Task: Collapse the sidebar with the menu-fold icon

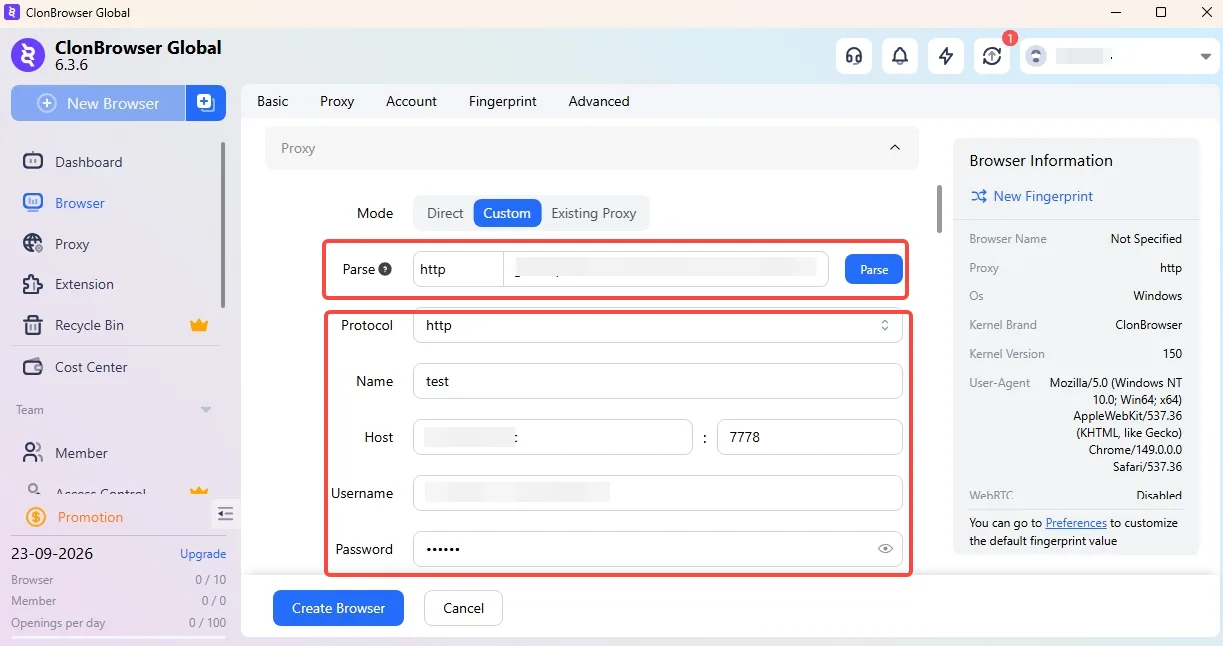Action: pyautogui.click(x=225, y=513)
